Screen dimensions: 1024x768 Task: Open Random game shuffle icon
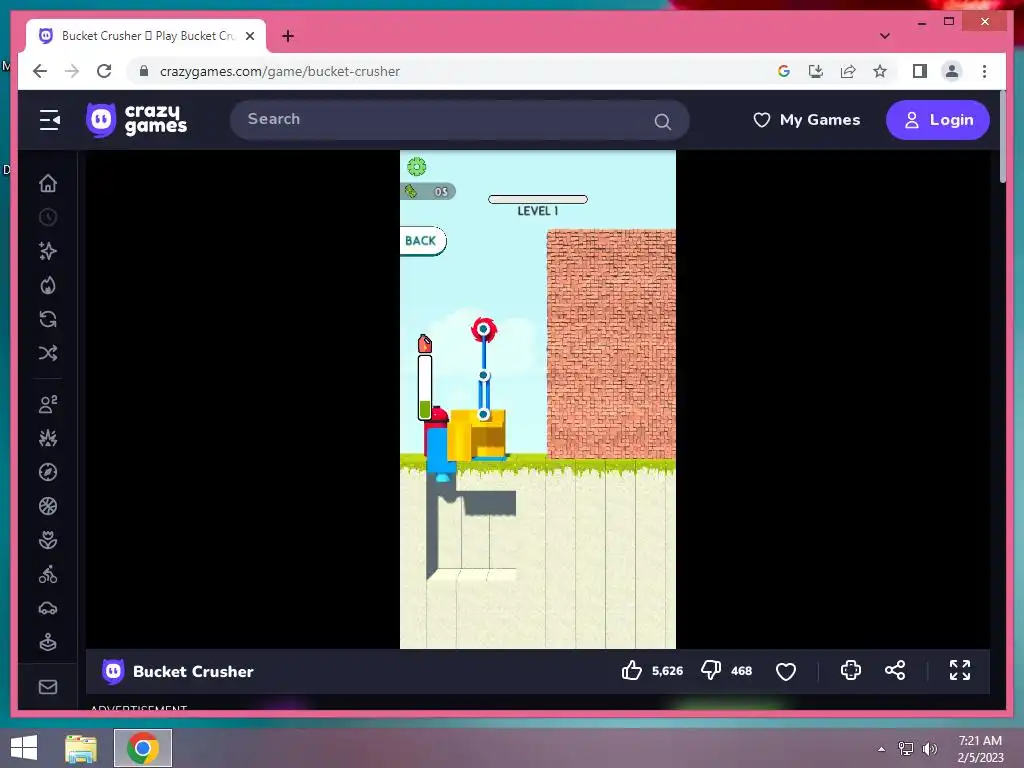coord(48,353)
